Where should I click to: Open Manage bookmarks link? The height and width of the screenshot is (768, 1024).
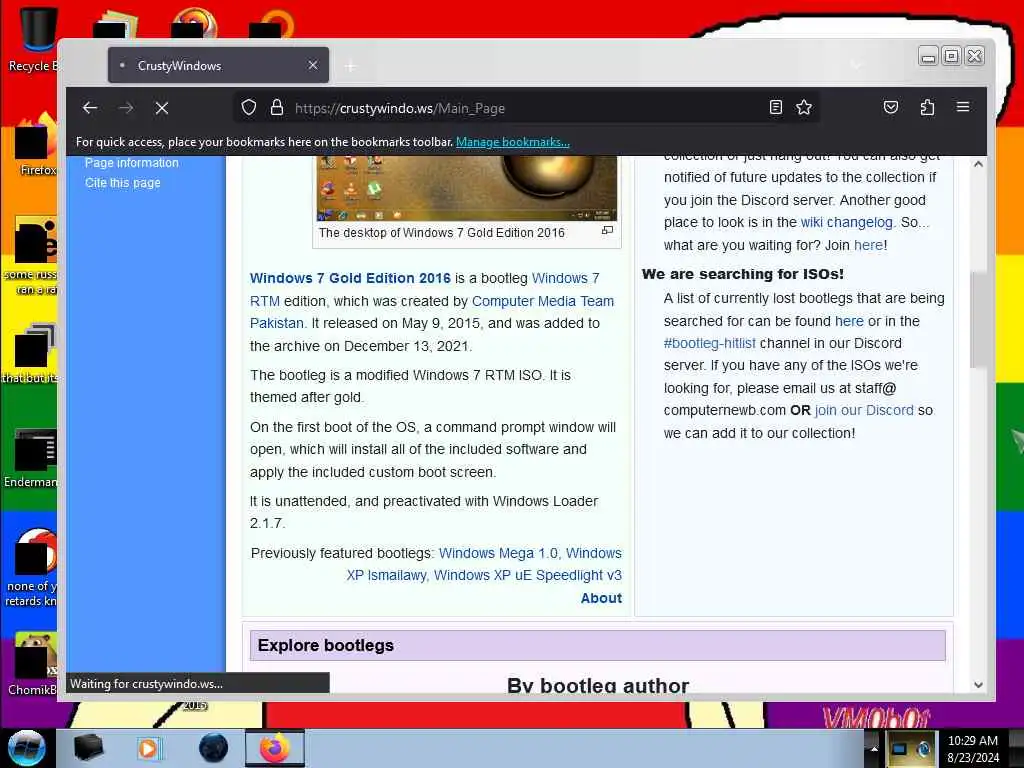coord(513,142)
